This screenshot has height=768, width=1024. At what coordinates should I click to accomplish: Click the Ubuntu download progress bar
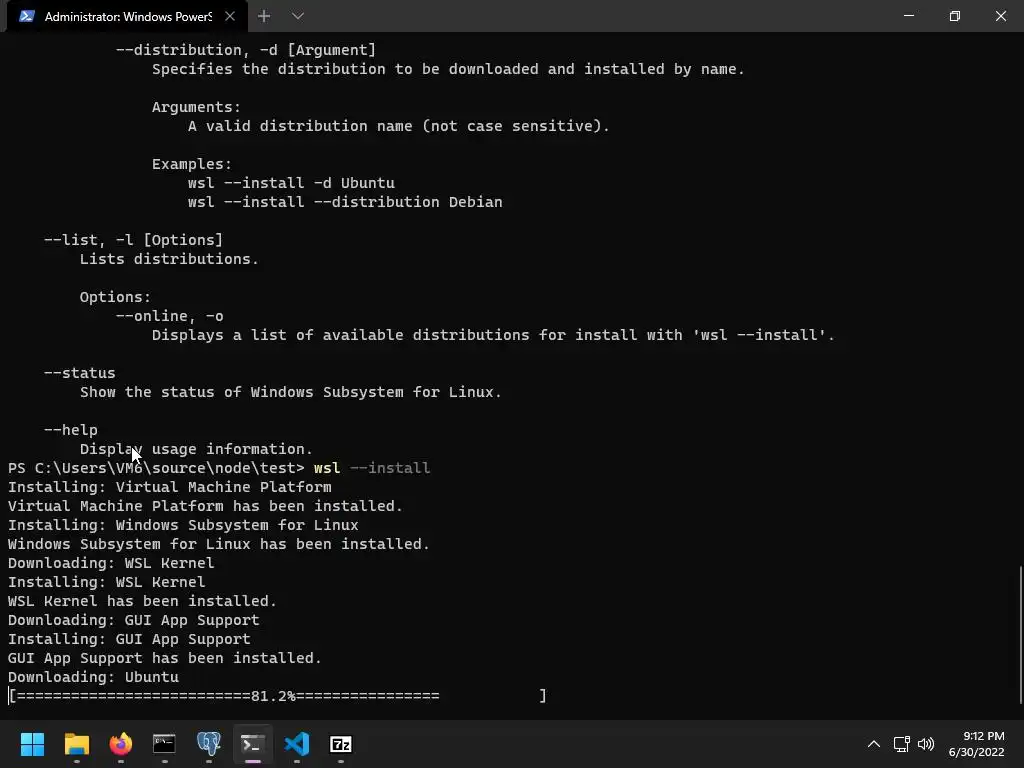(x=277, y=696)
